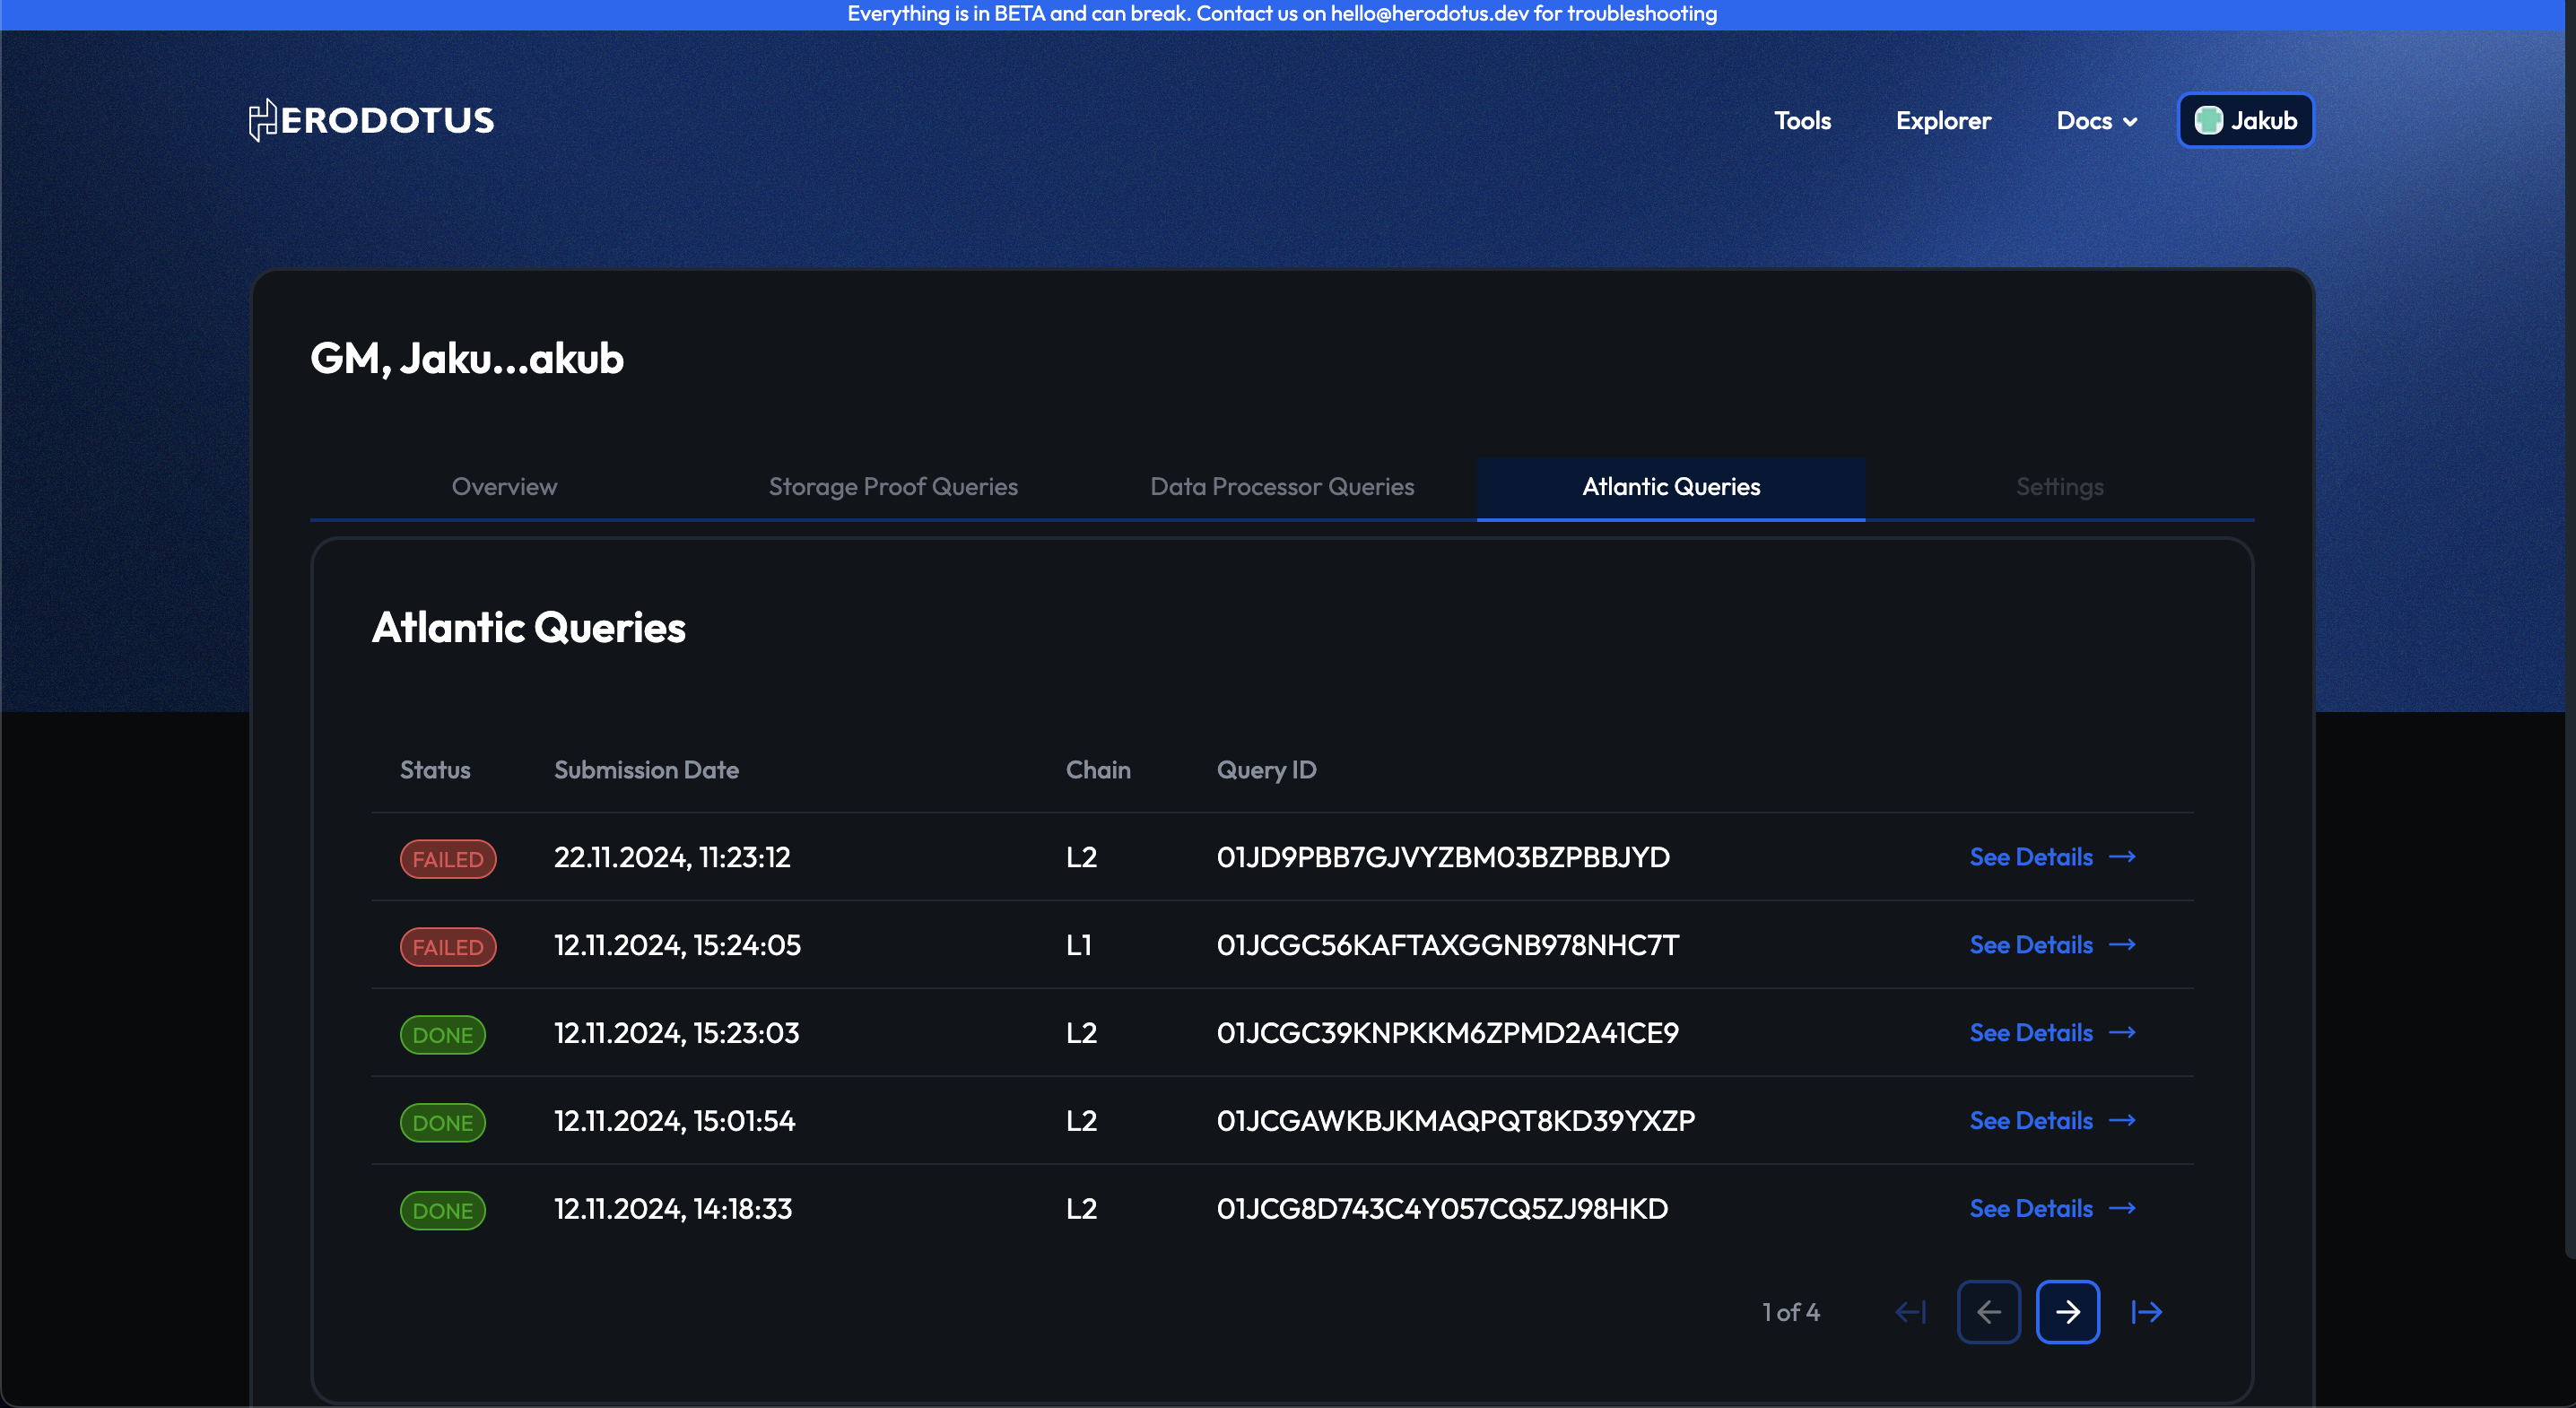Click FAILED badge on 15:24:05 row
The height and width of the screenshot is (1408, 2576).
click(x=448, y=947)
